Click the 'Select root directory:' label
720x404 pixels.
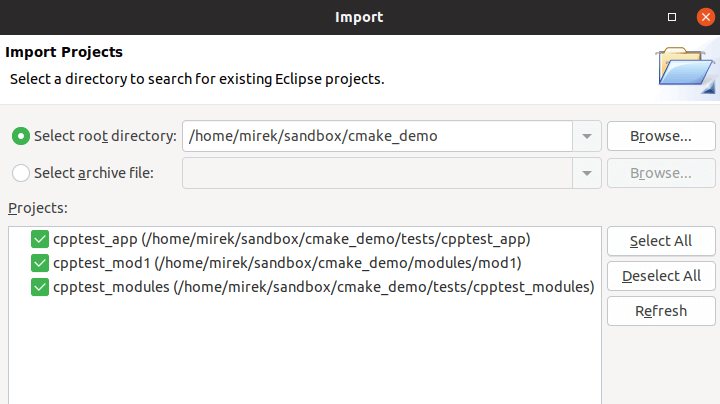105,136
